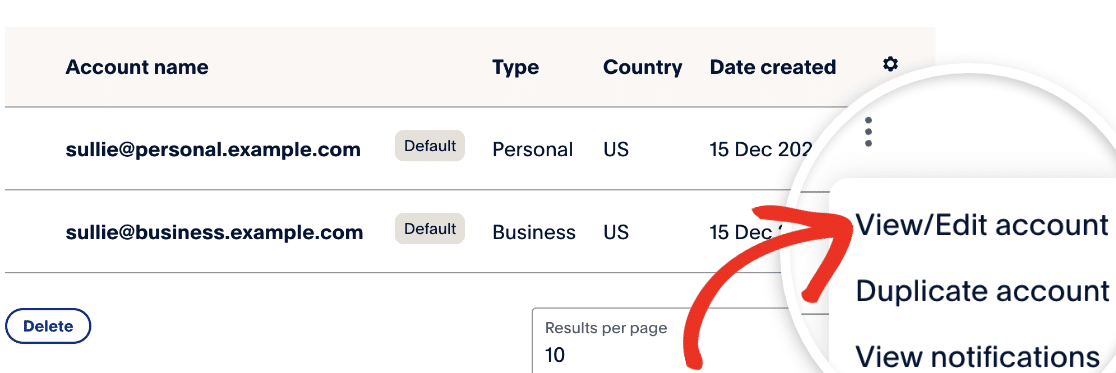The width and height of the screenshot is (1116, 373).
Task: Sort by the Account name column header
Action: click(x=137, y=68)
